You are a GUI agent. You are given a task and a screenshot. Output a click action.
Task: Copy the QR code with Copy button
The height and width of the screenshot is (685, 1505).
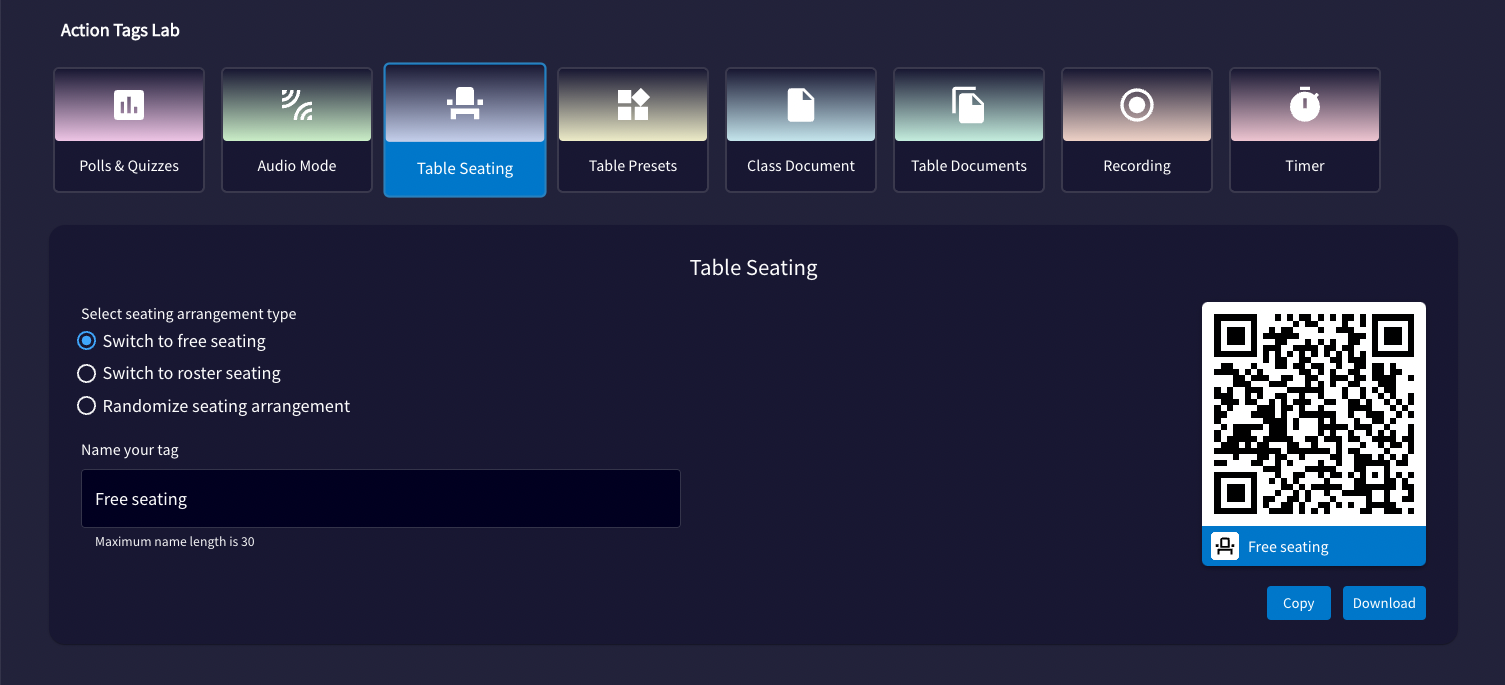[1298, 603]
